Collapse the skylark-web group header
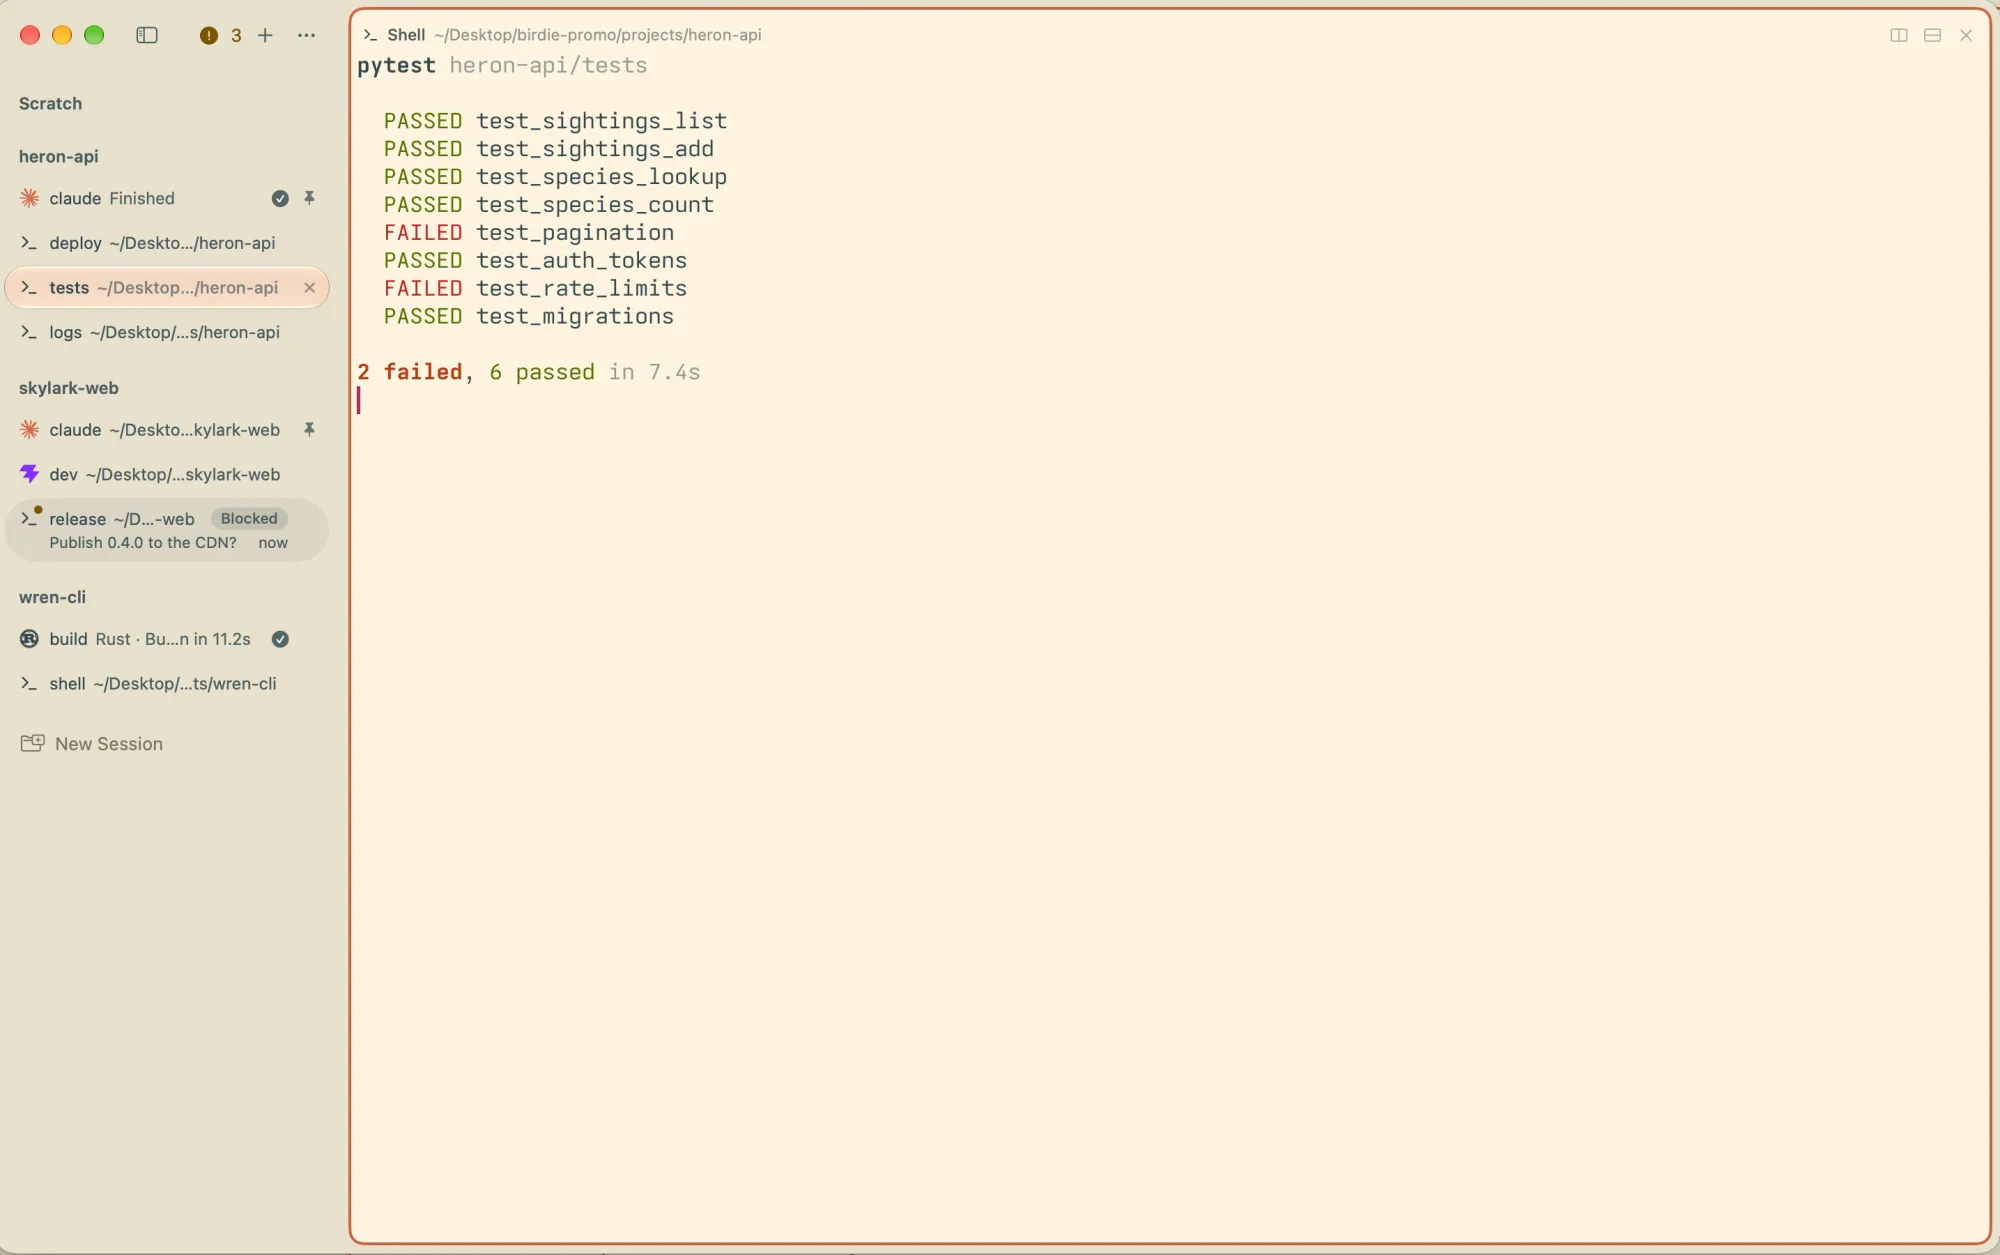Viewport: 2000px width, 1255px height. coord(68,388)
